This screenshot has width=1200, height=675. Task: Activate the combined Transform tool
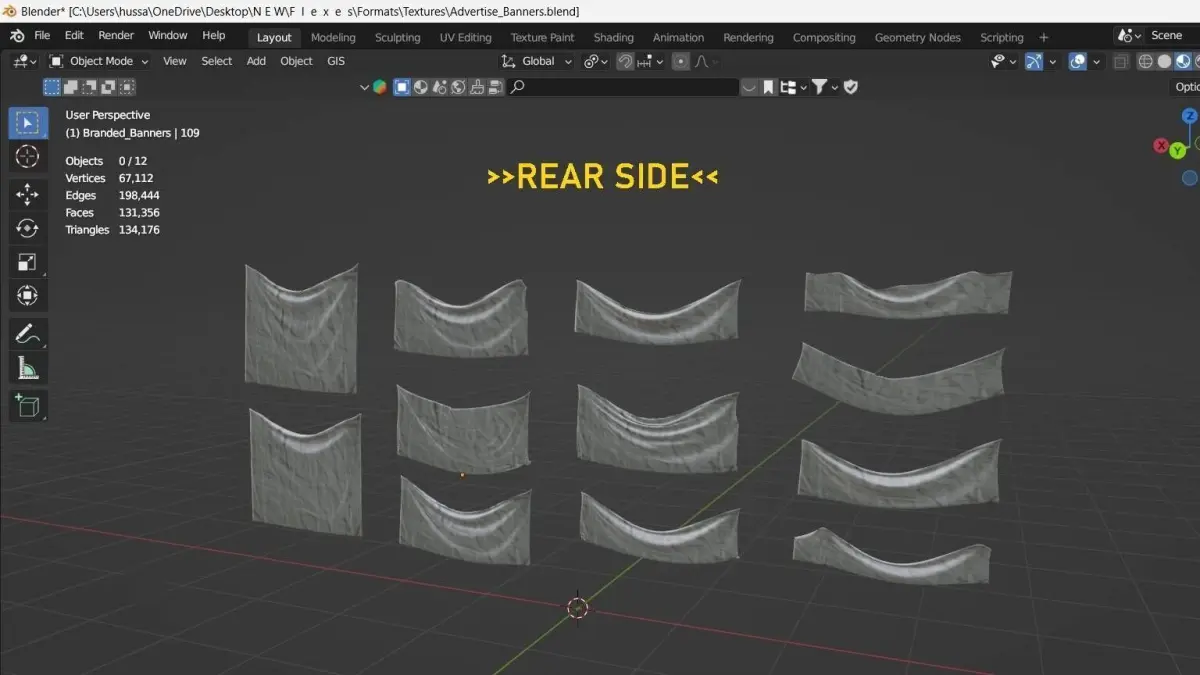pos(27,296)
